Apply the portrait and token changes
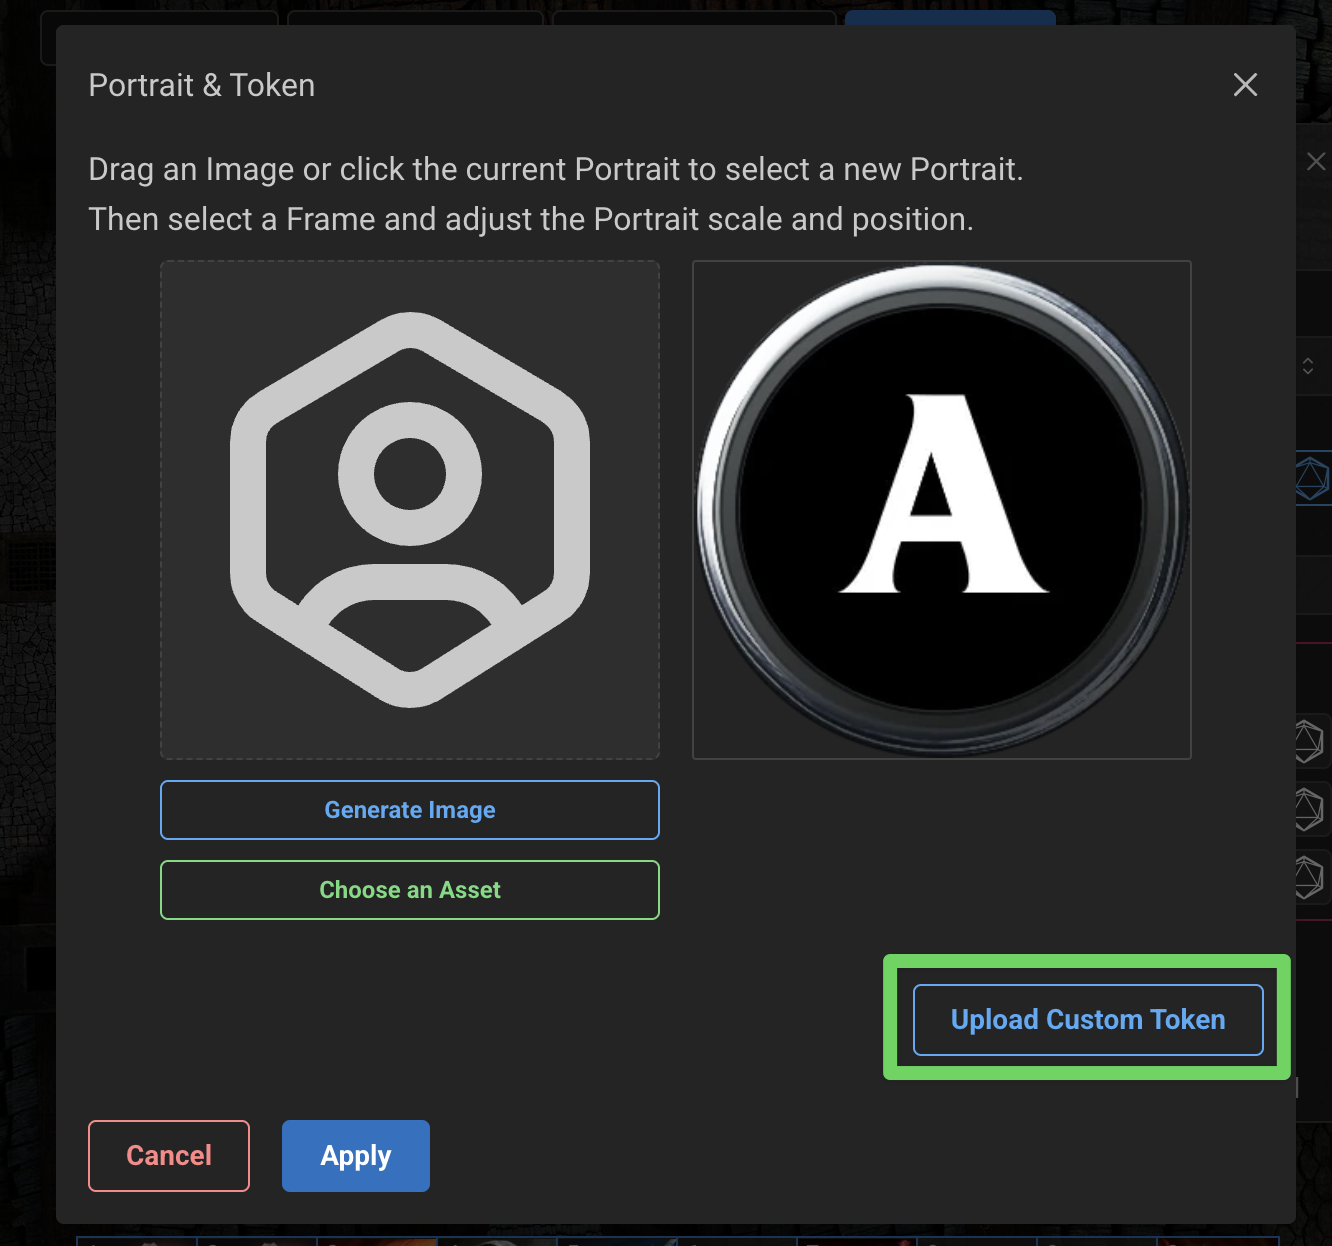This screenshot has height=1246, width=1332. [355, 1155]
